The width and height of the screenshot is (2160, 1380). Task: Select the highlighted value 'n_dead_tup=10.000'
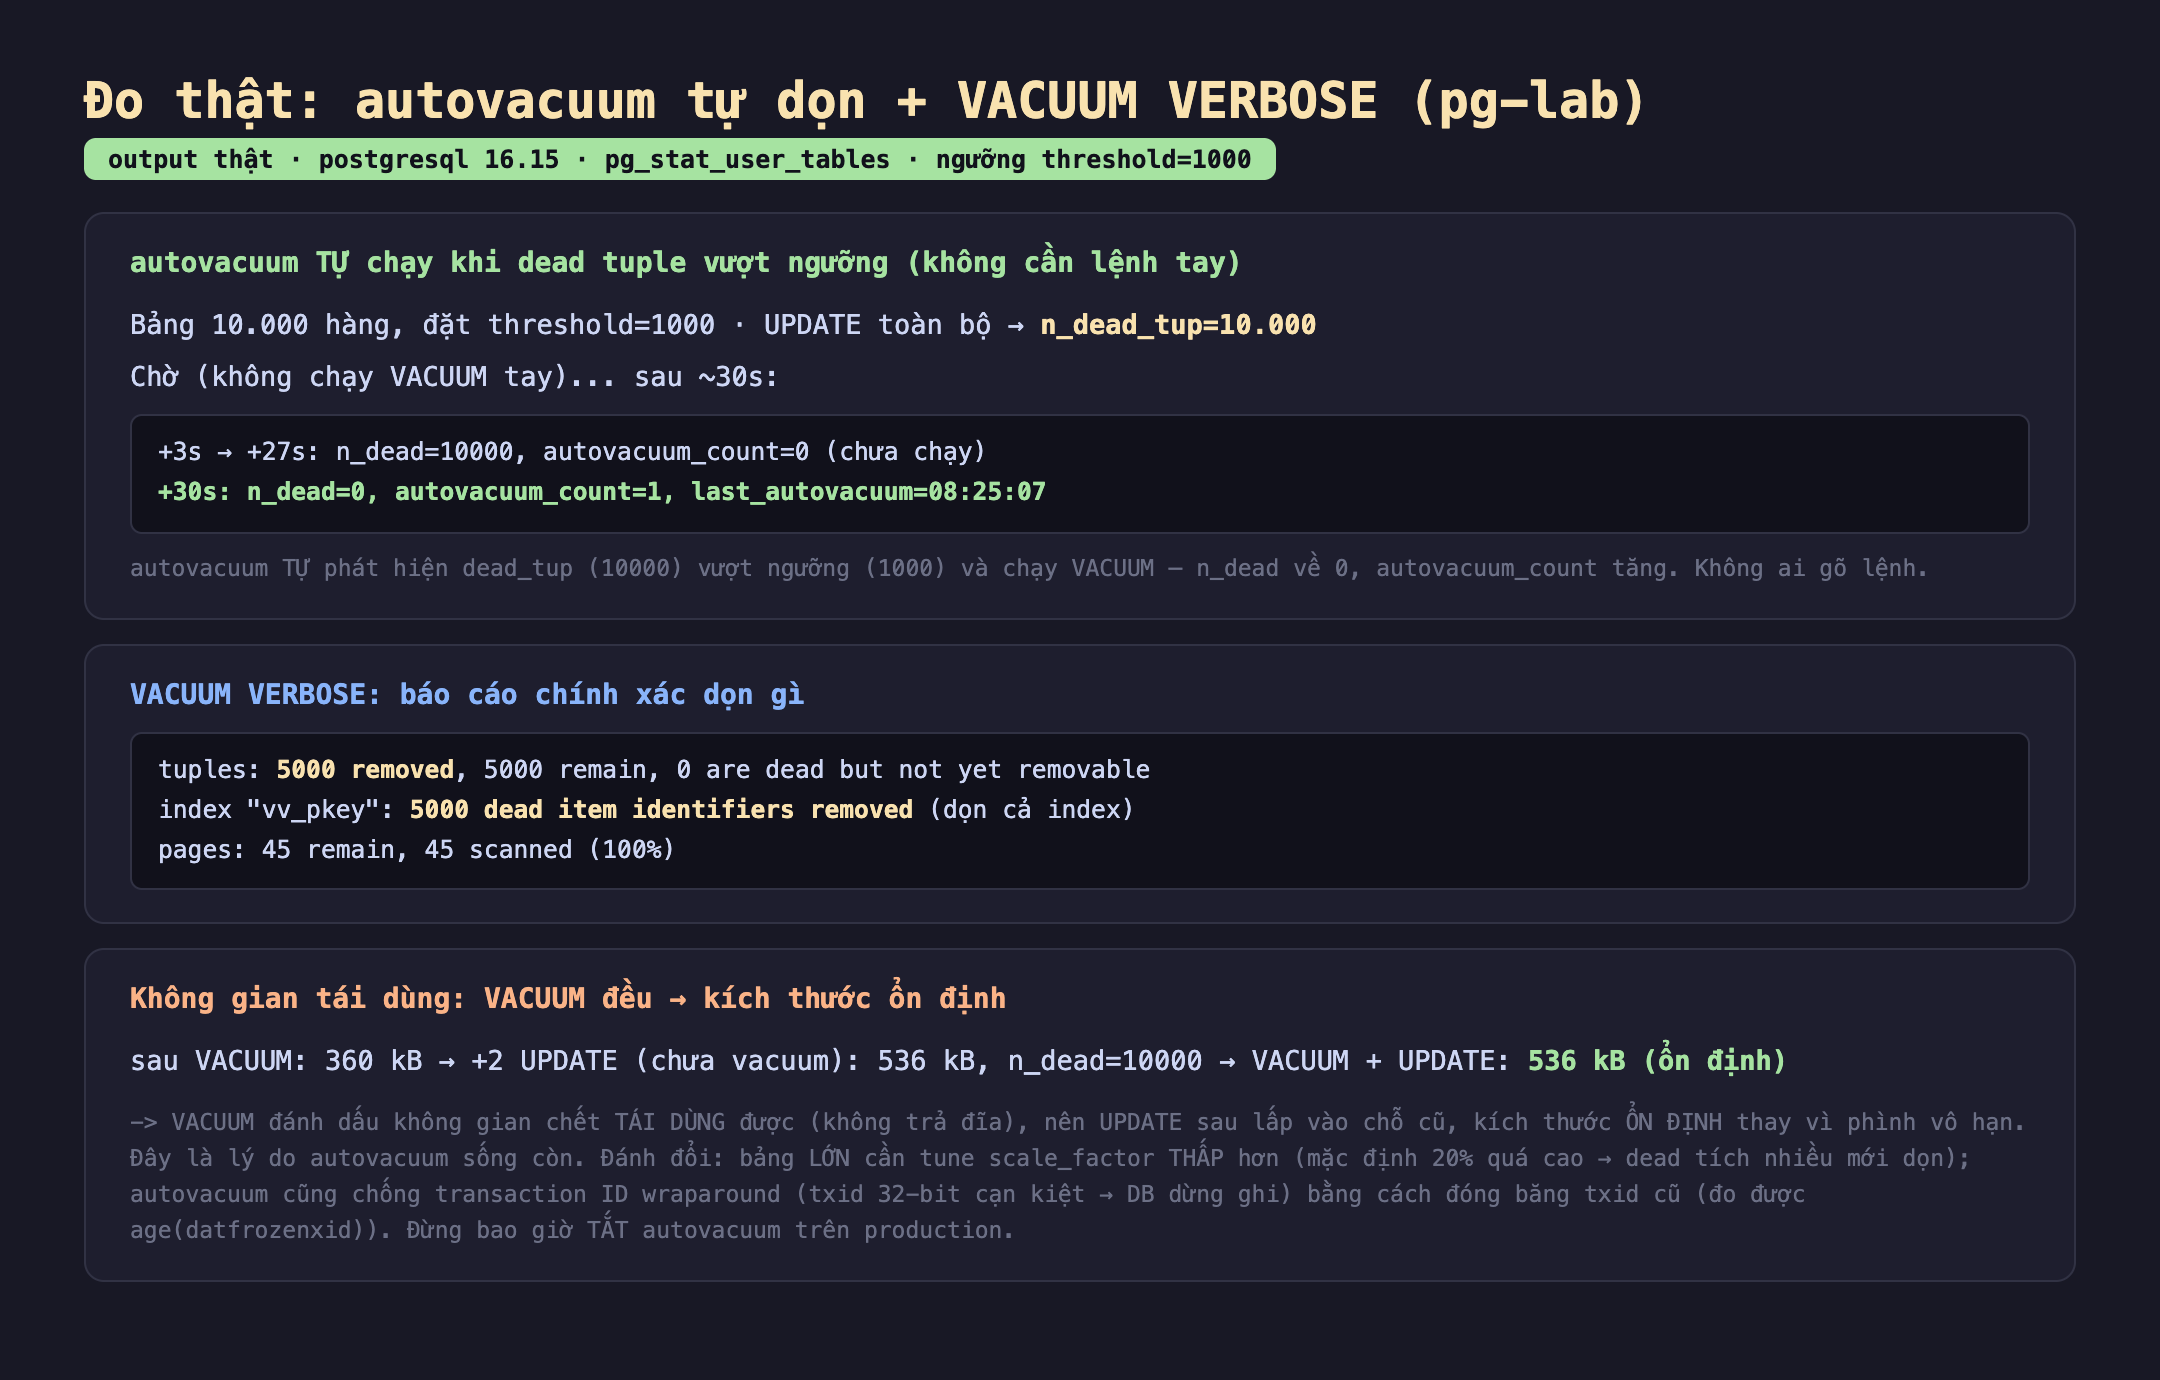[x=1178, y=325]
